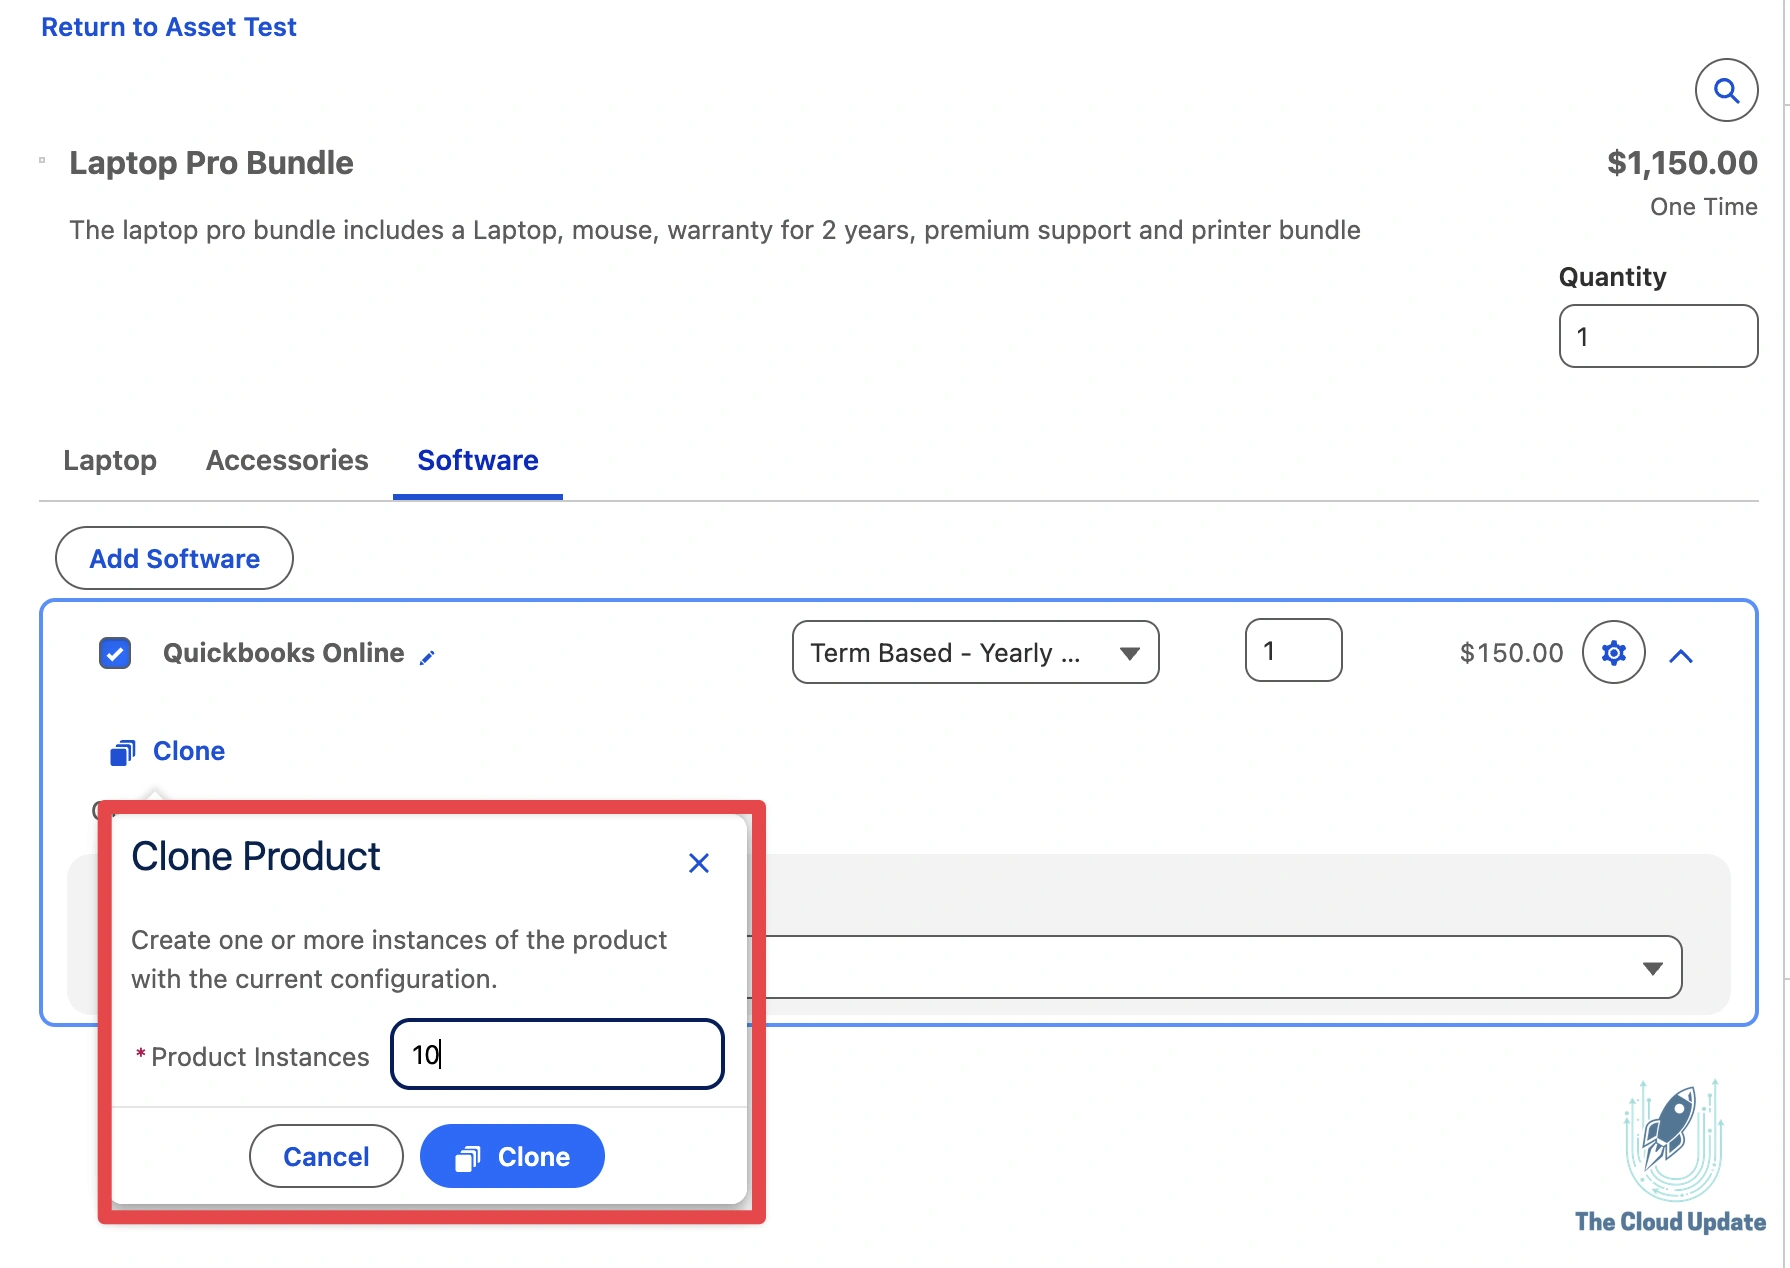The height and width of the screenshot is (1268, 1790).
Task: Uncheck the Quickbooks Online checkbox
Action: (115, 653)
